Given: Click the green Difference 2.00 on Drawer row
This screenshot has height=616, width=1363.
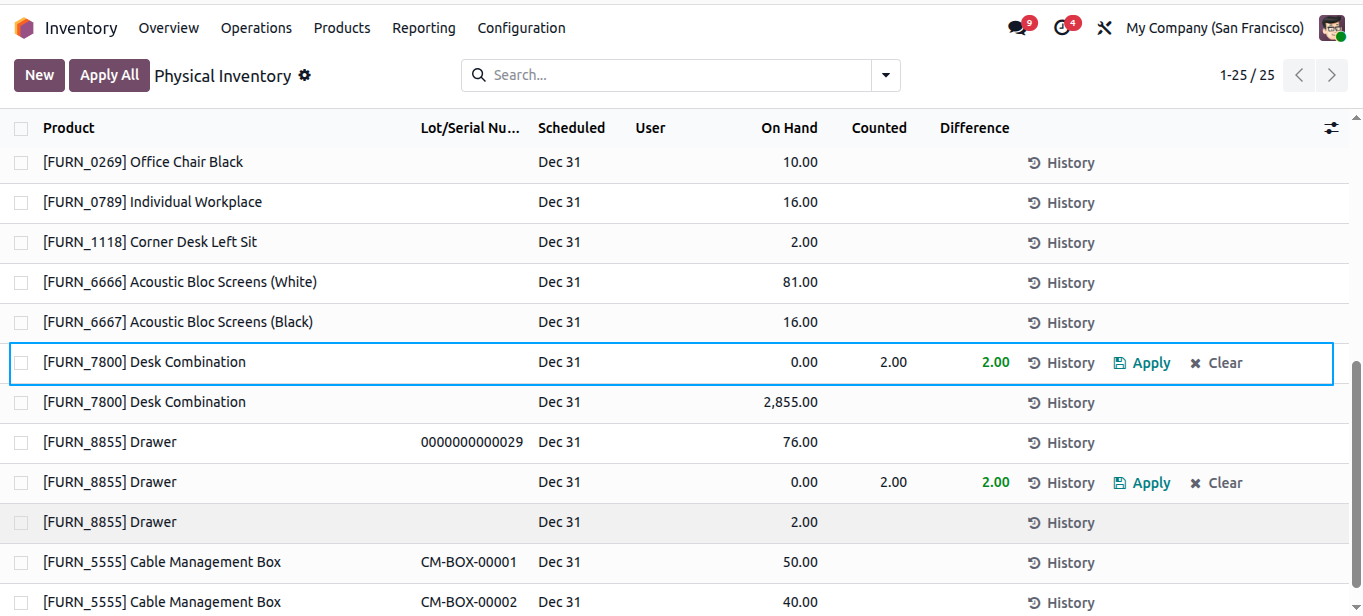Looking at the screenshot, I should [x=995, y=482].
